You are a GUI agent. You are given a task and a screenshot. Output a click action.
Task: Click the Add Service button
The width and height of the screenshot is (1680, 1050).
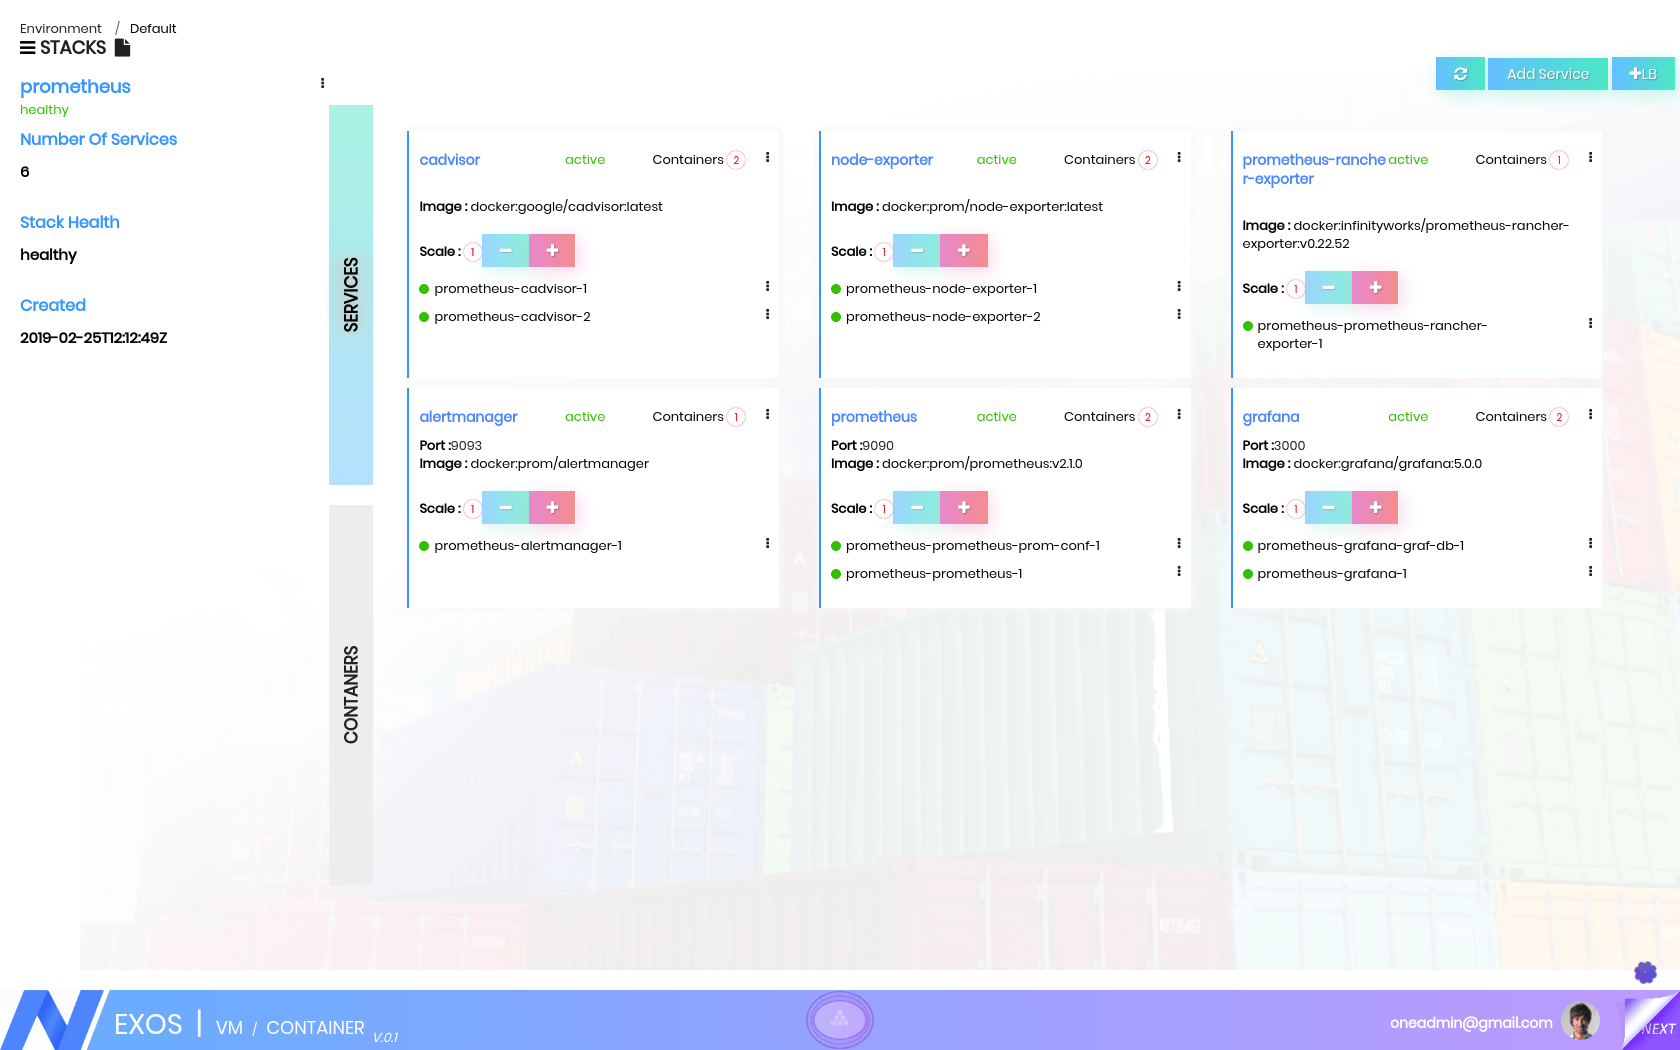pos(1547,74)
